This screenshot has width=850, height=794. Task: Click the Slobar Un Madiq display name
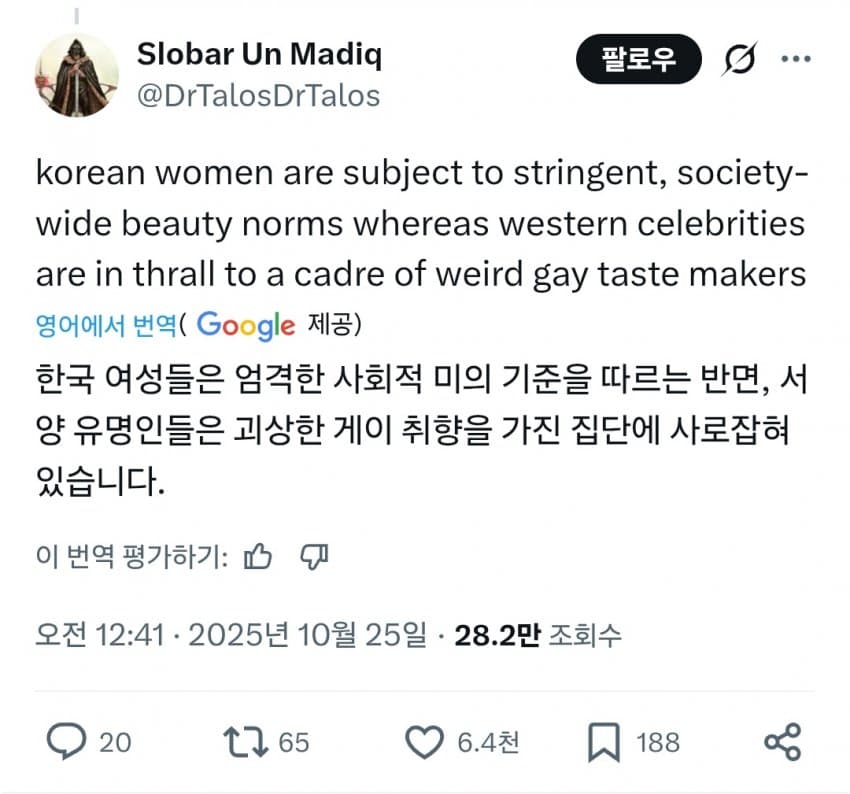point(258,55)
